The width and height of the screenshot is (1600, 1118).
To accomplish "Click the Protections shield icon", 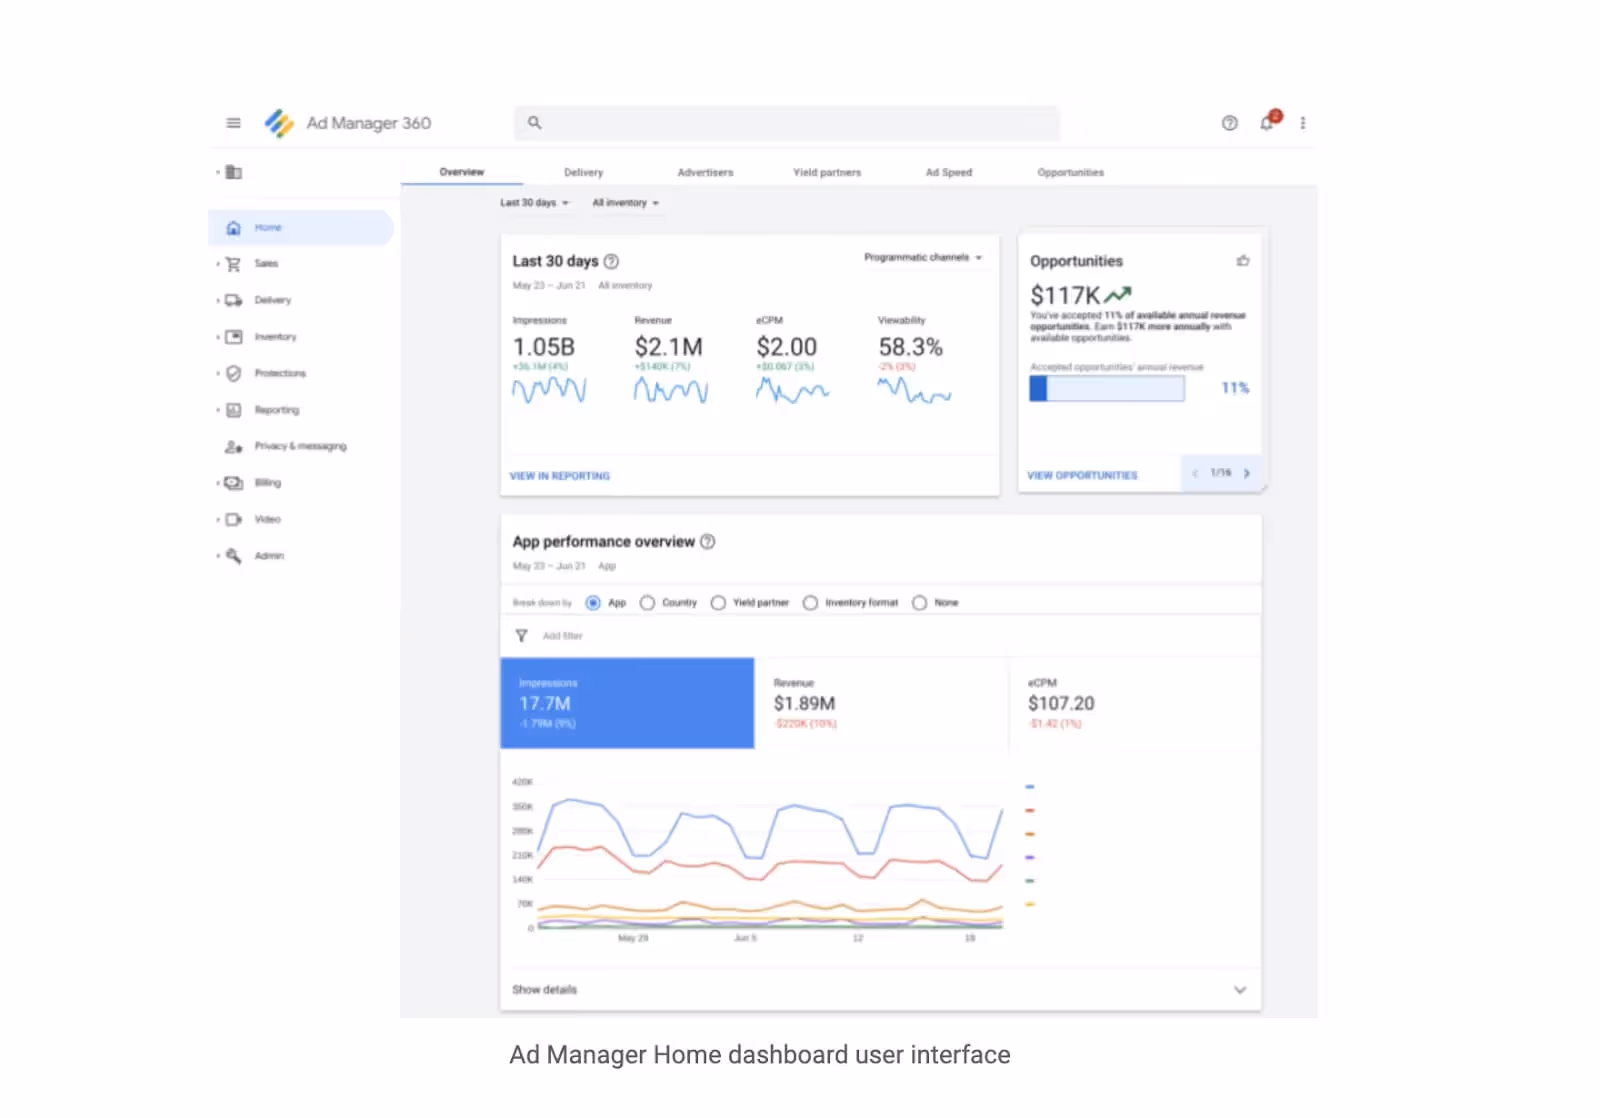I will click(233, 373).
